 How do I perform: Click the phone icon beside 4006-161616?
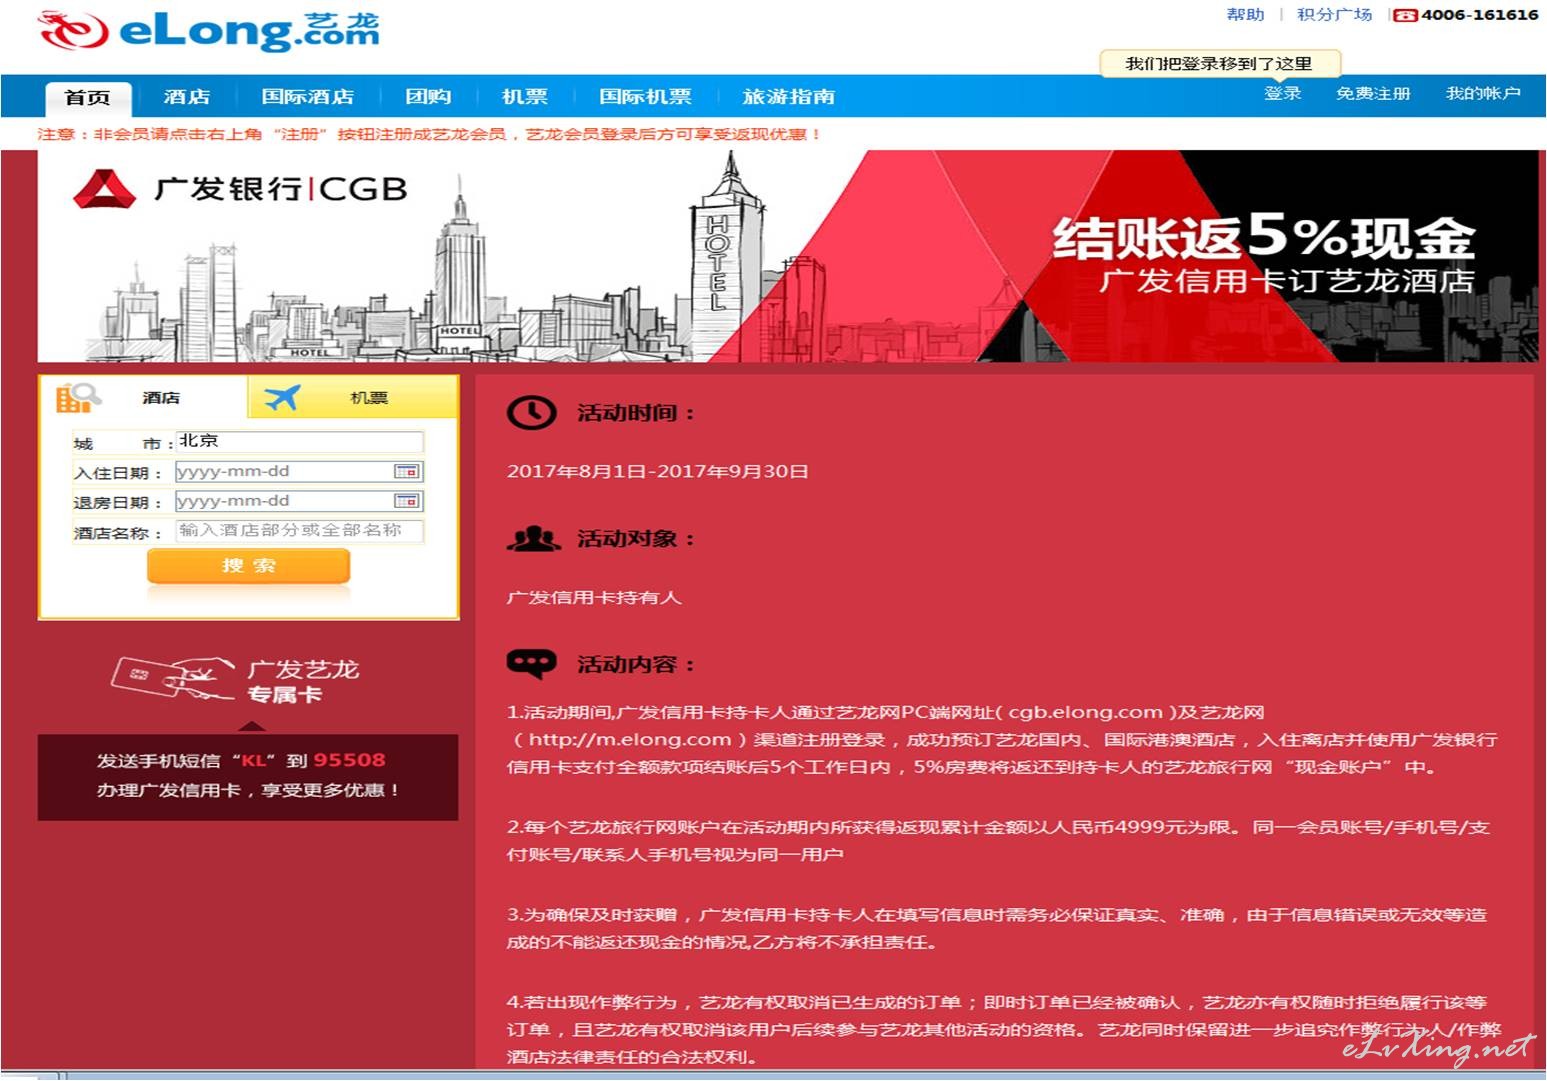pos(1405,15)
